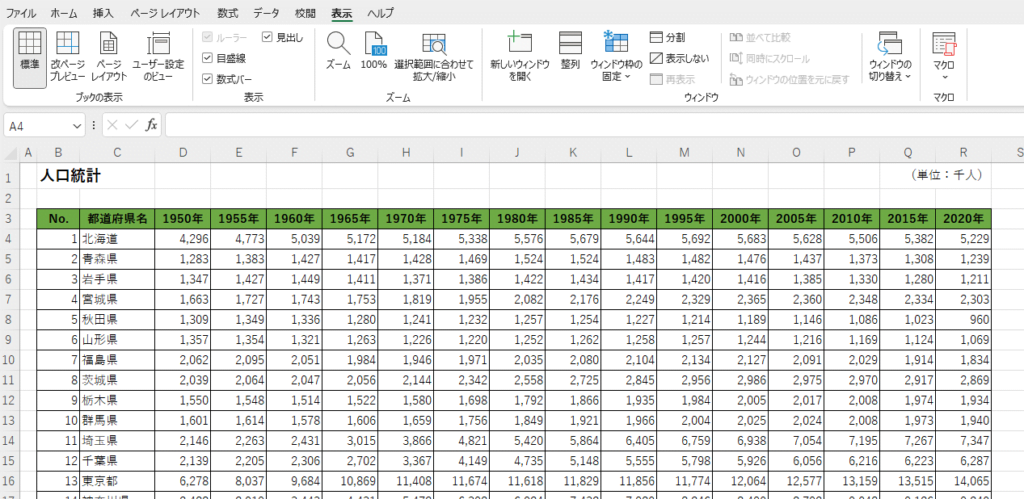This screenshot has height=499, width=1024.
Task: Click 分割 (Split) button
Action: coord(667,38)
